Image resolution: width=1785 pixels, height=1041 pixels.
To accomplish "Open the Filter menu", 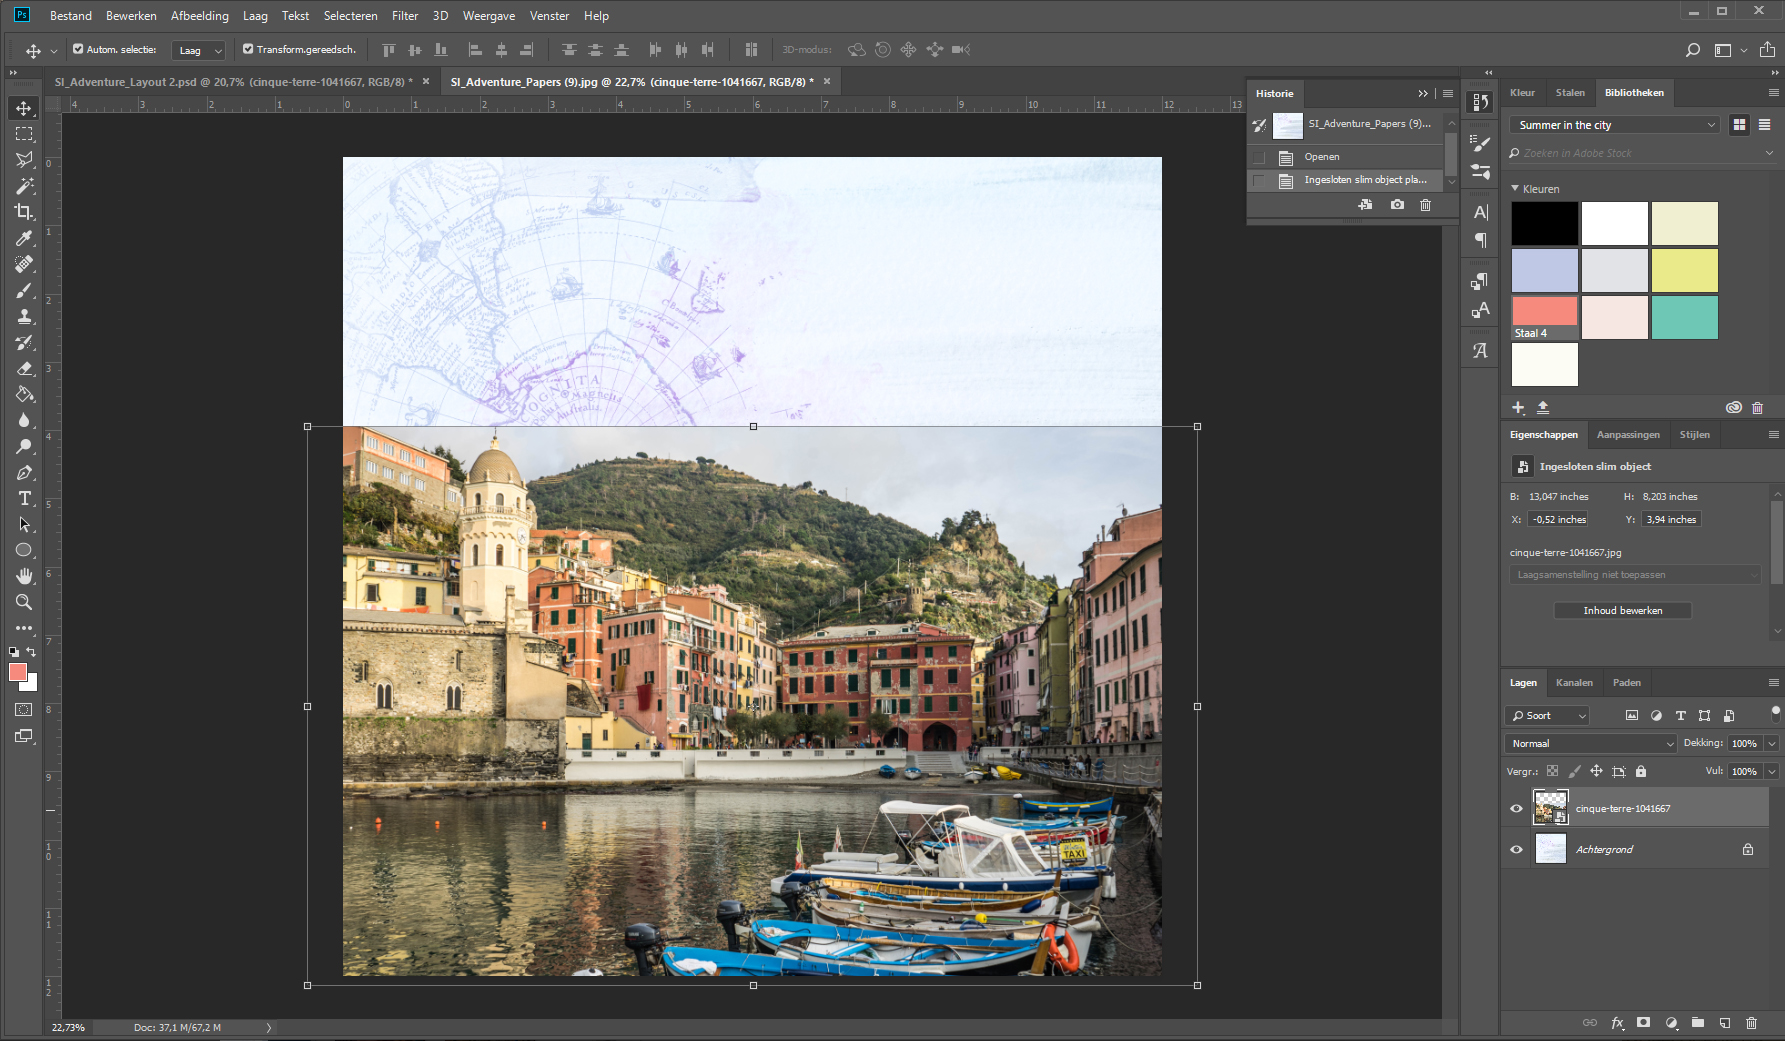I will [404, 16].
